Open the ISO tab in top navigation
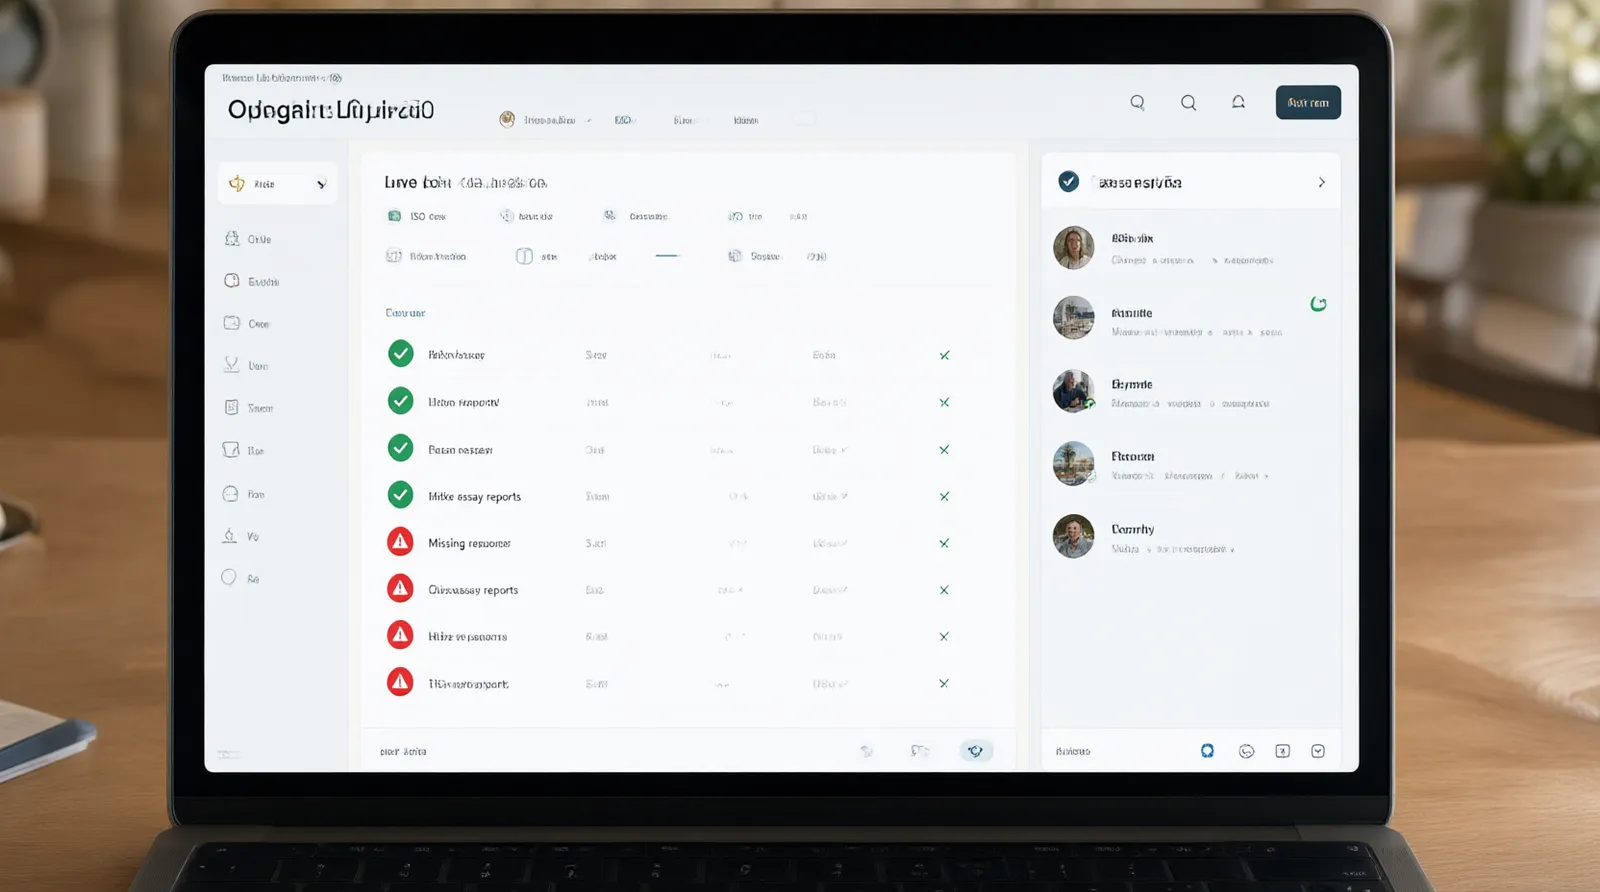This screenshot has width=1600, height=892. (x=623, y=120)
